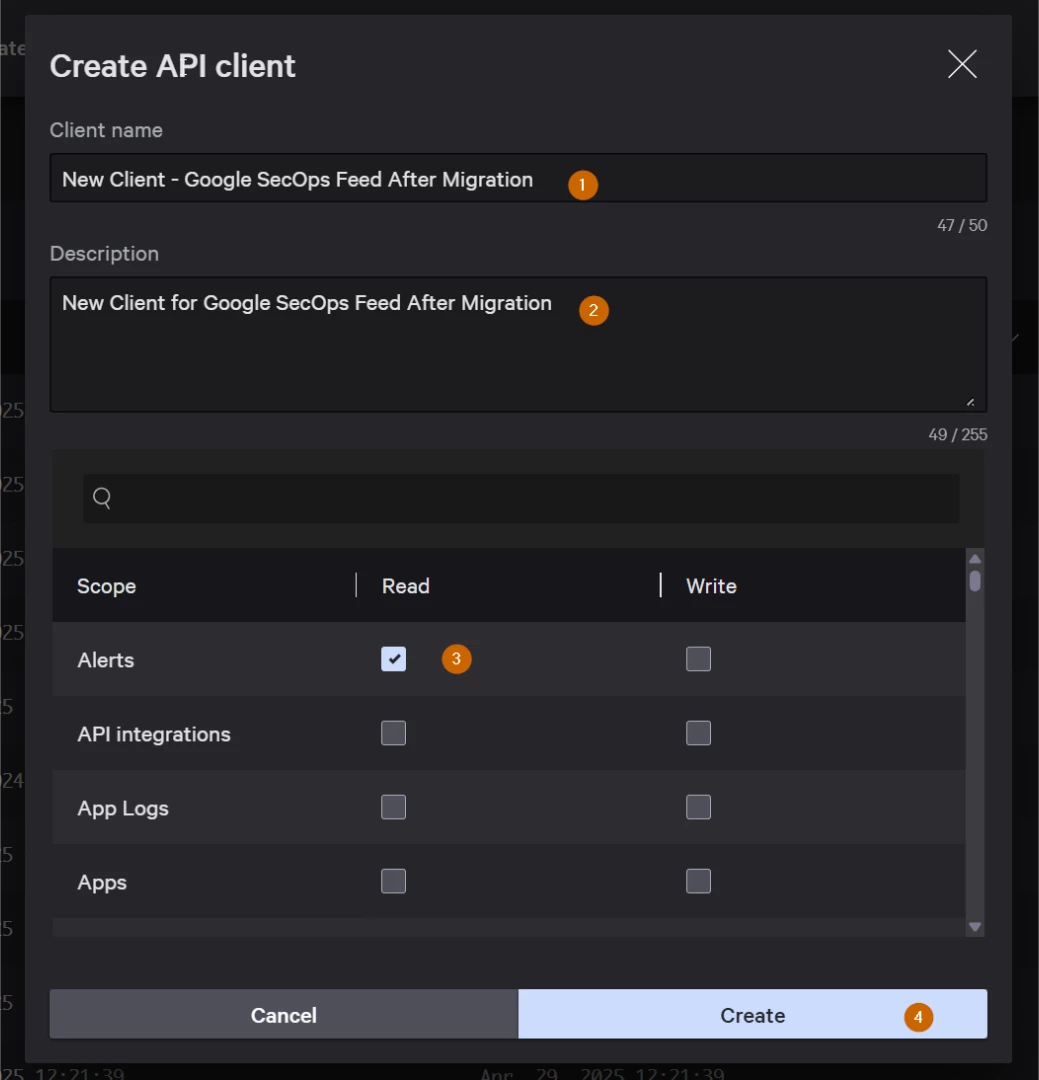This screenshot has width=1039, height=1080.
Task: Focus the Client name field
Action: pos(518,178)
